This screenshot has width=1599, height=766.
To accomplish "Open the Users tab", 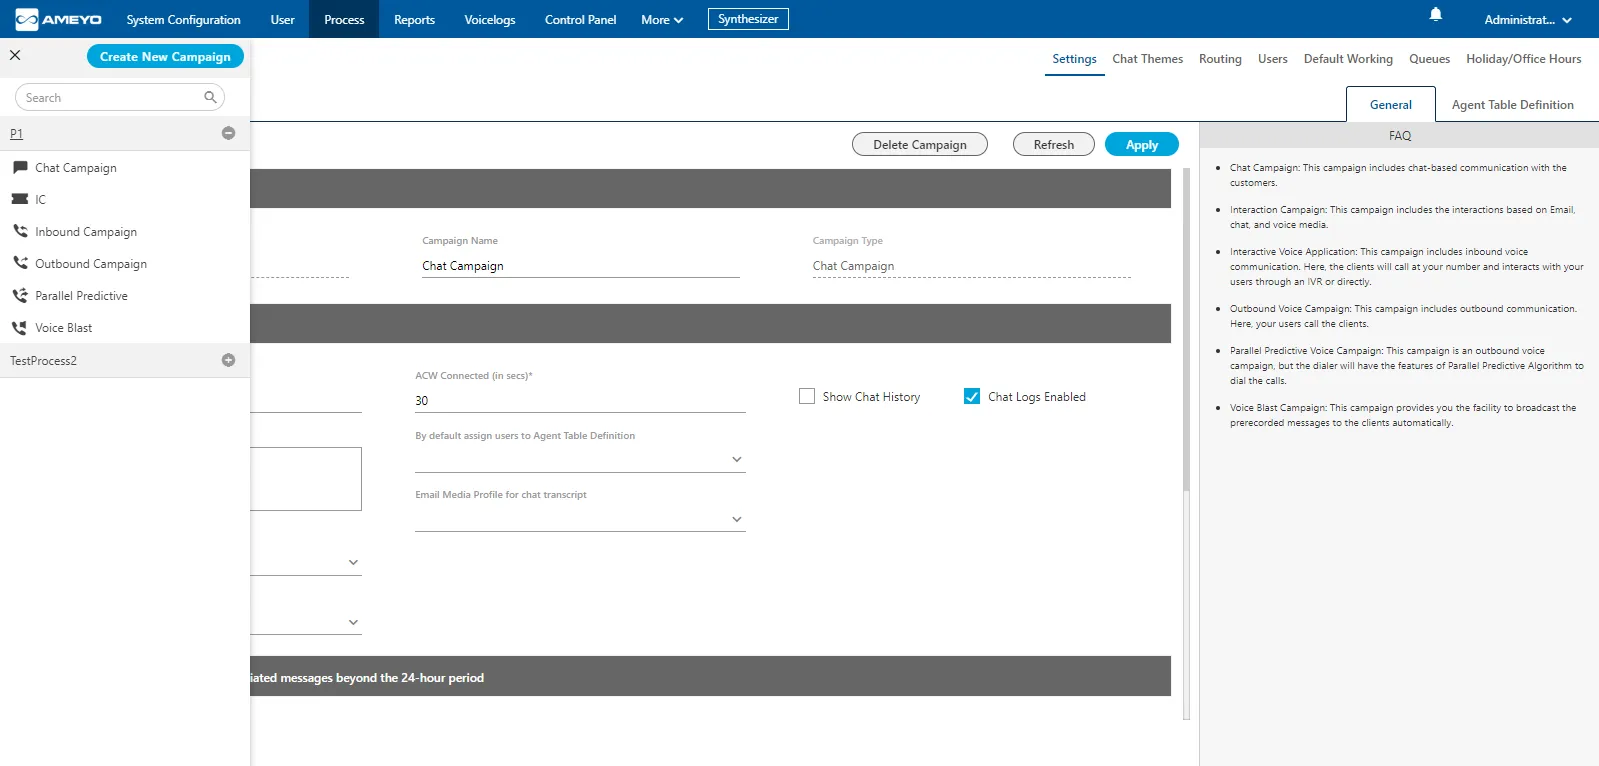I will click(1272, 59).
